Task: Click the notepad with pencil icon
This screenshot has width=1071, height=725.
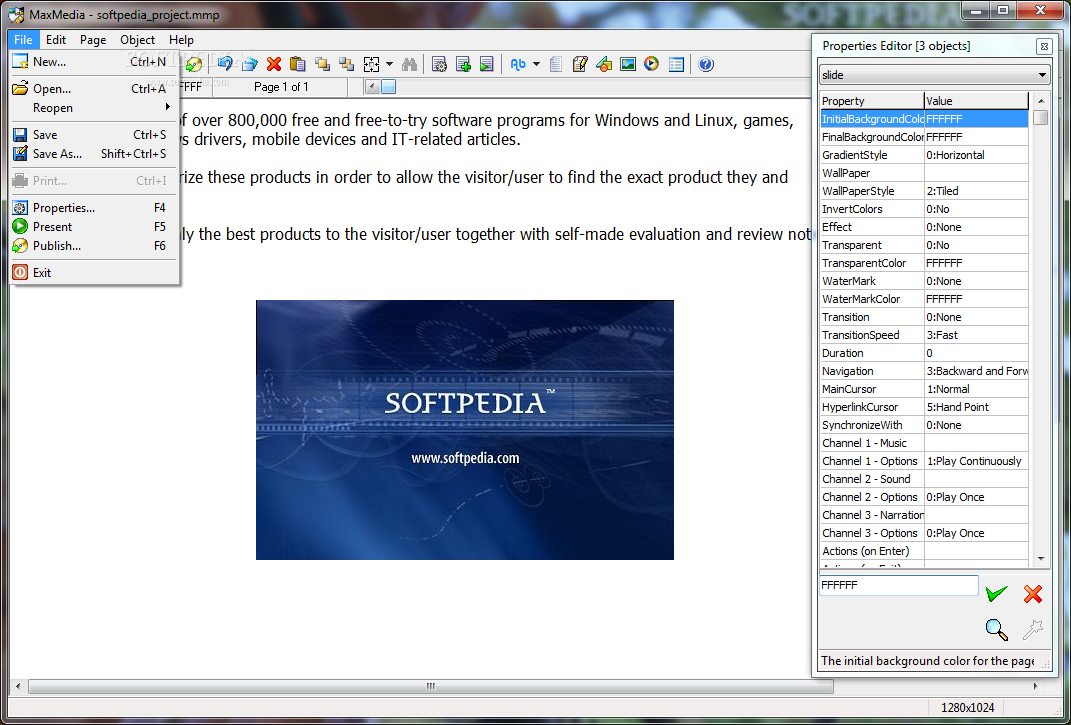Action: point(580,64)
